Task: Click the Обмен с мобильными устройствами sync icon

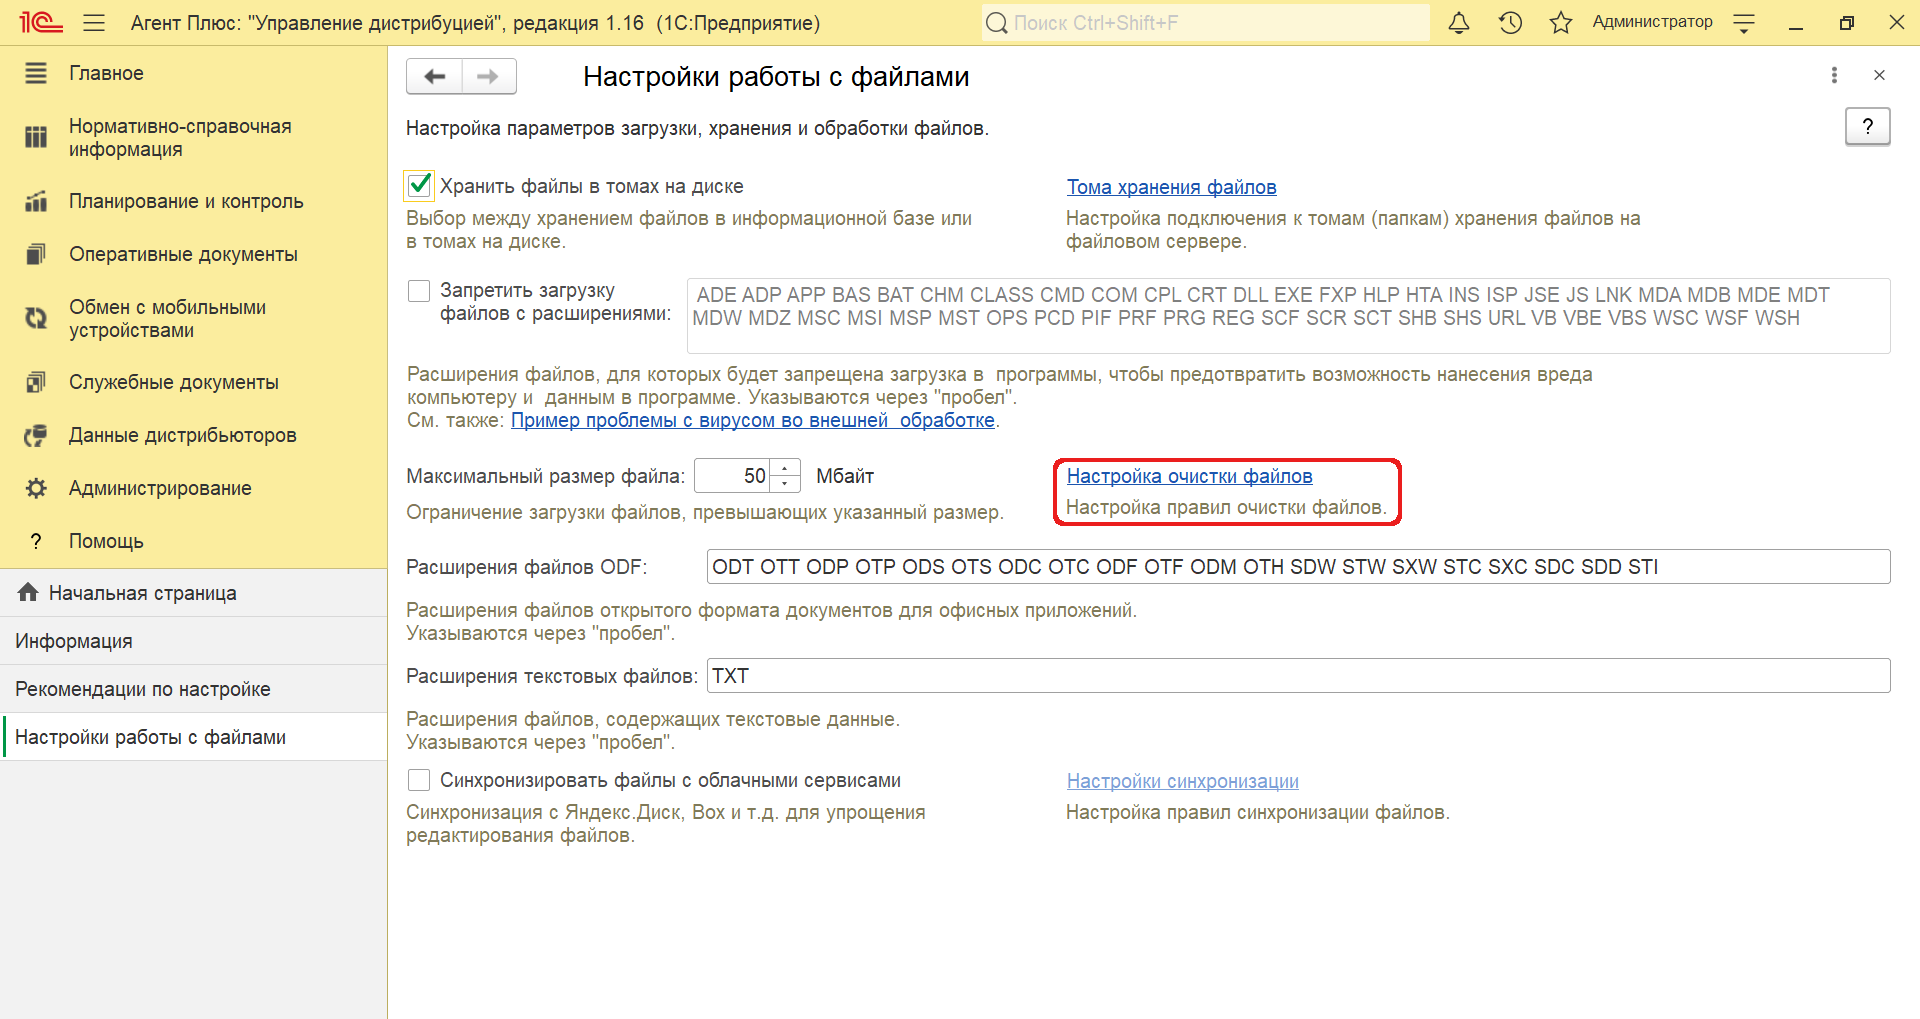Action: [x=36, y=318]
